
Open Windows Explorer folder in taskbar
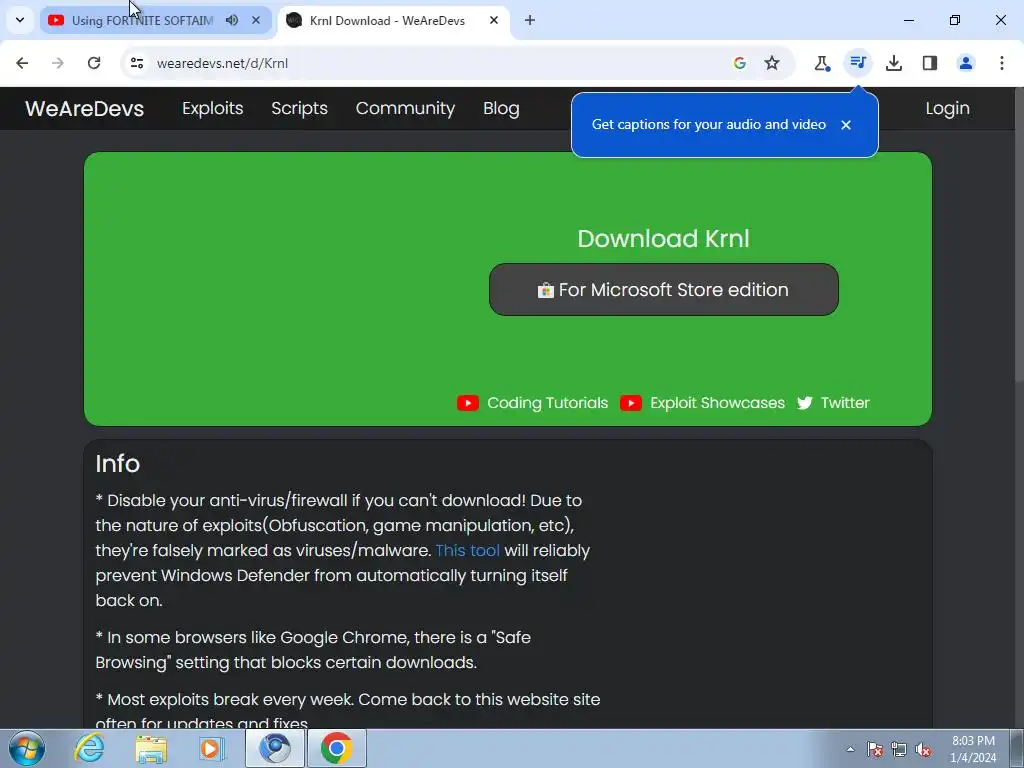pyautogui.click(x=151, y=749)
